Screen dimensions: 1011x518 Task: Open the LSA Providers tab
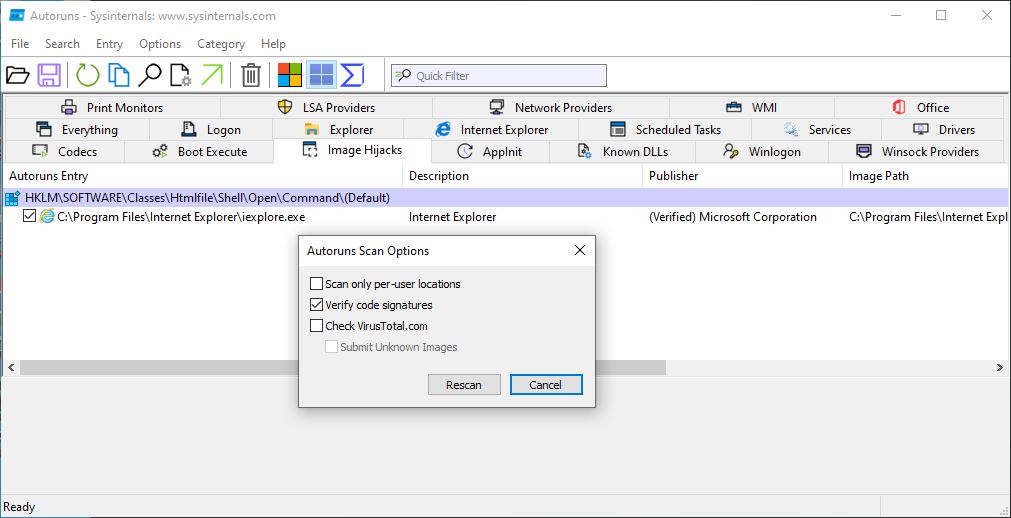[326, 108]
